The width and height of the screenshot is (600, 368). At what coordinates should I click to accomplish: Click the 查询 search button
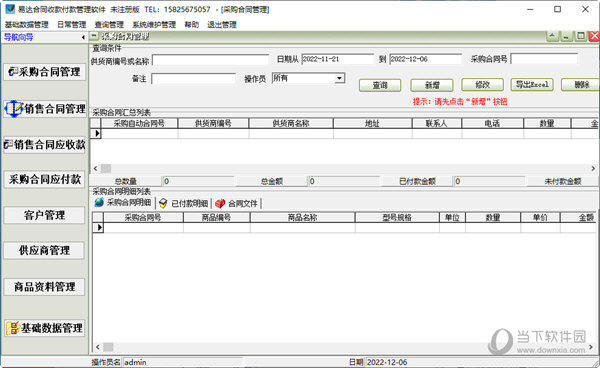click(380, 85)
